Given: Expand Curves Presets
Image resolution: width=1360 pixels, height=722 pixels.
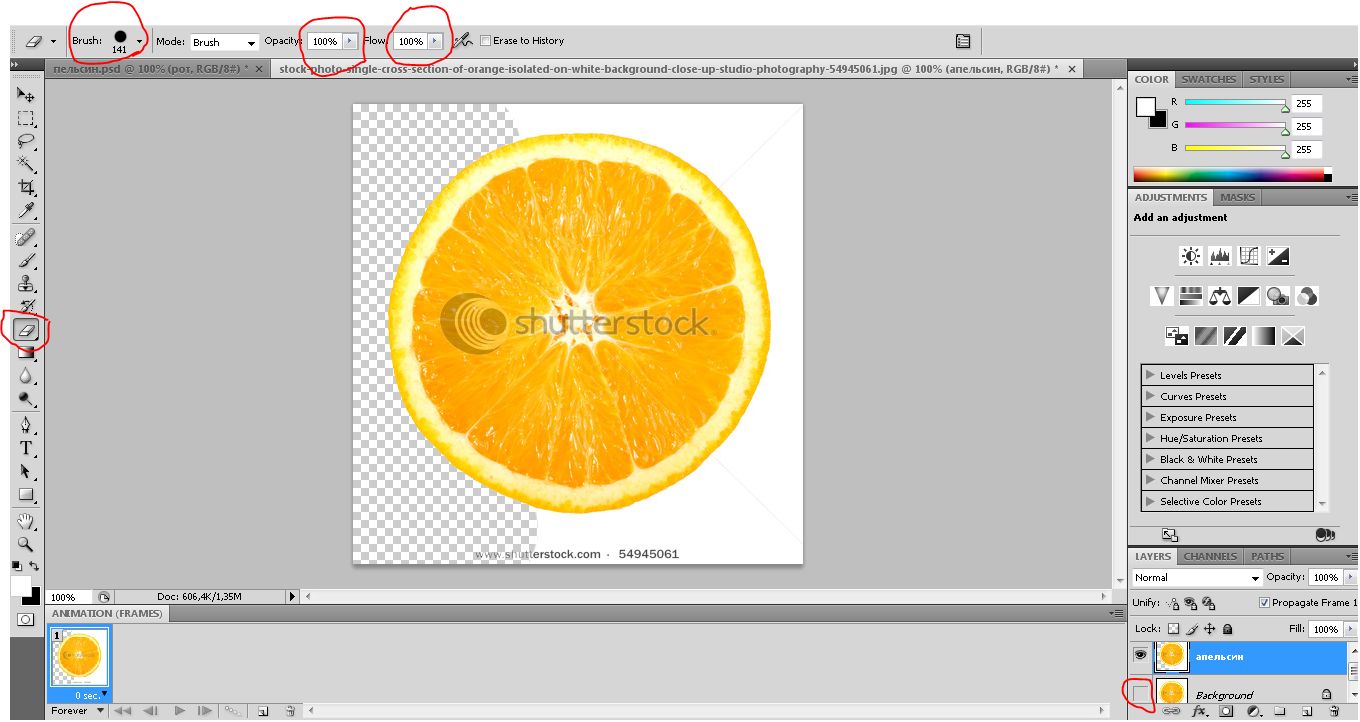Looking at the screenshot, I should [x=1149, y=396].
